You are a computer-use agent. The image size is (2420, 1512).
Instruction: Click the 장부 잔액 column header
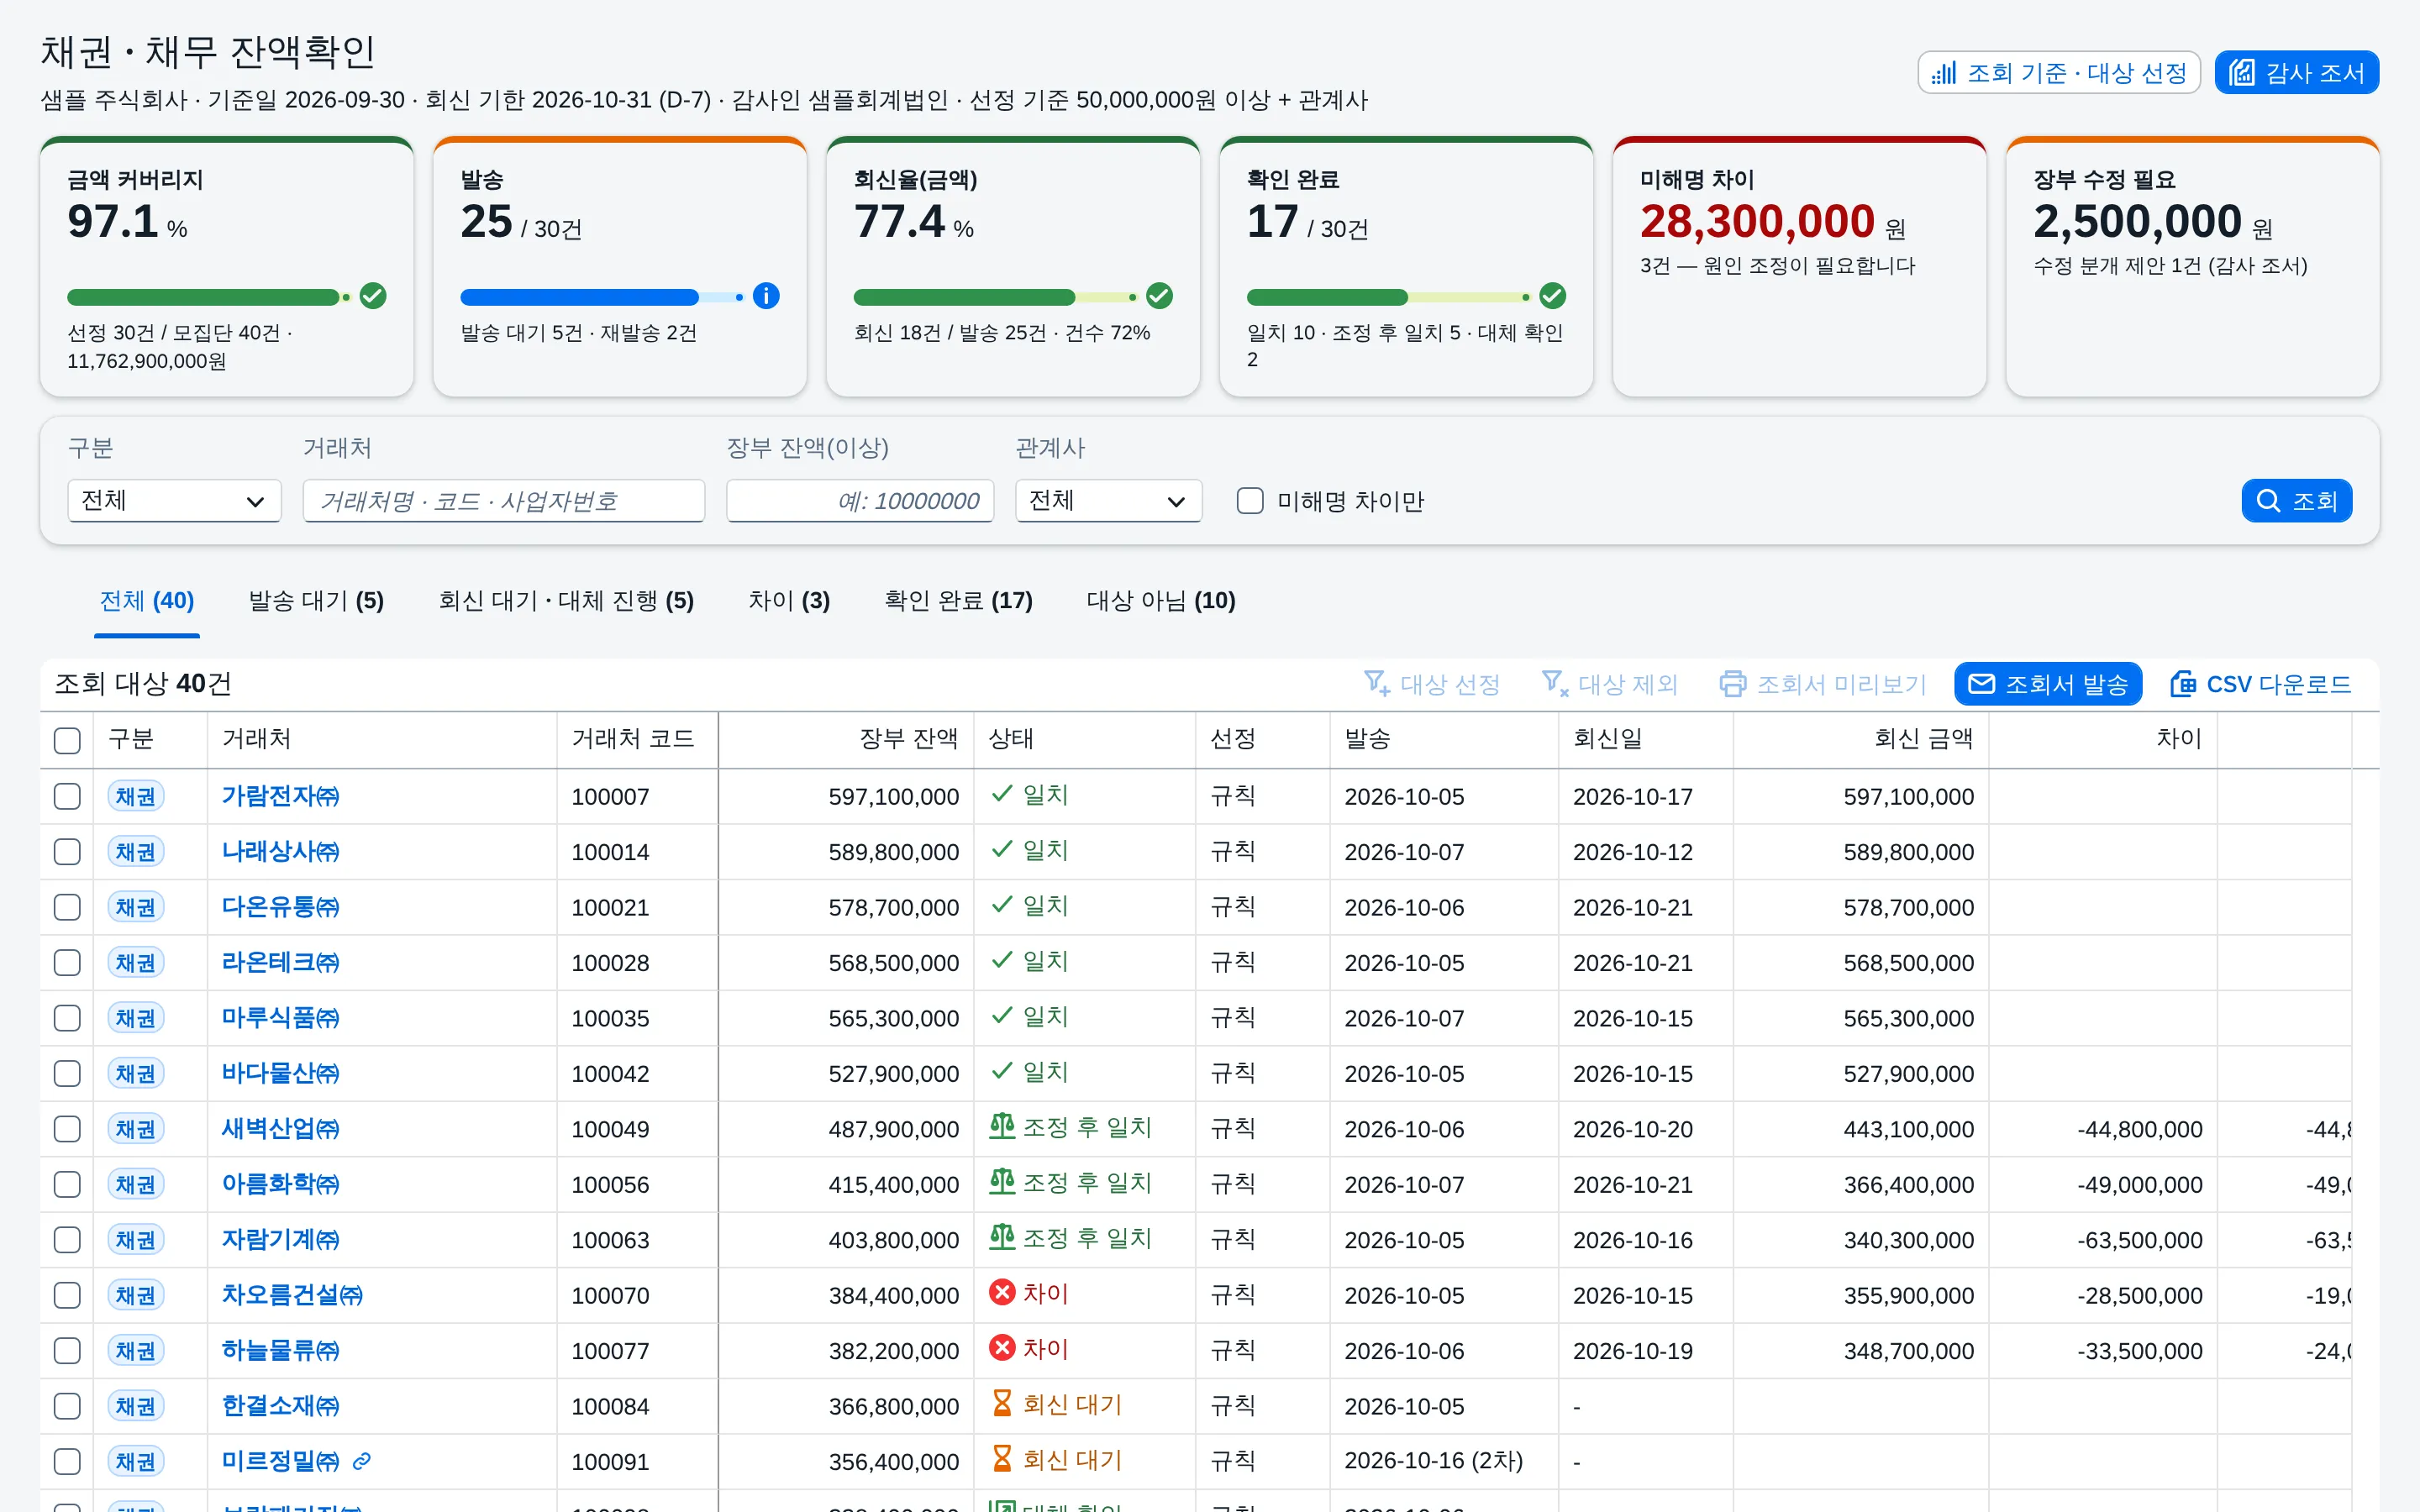846,740
